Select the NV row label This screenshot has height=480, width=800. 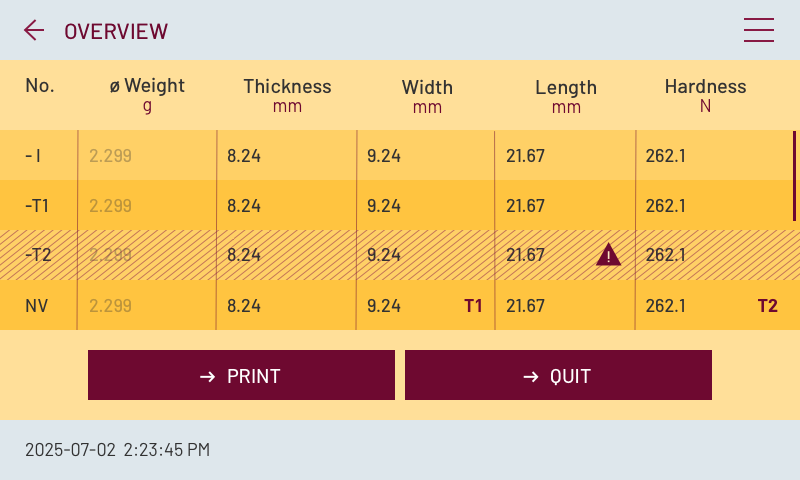coord(37,306)
